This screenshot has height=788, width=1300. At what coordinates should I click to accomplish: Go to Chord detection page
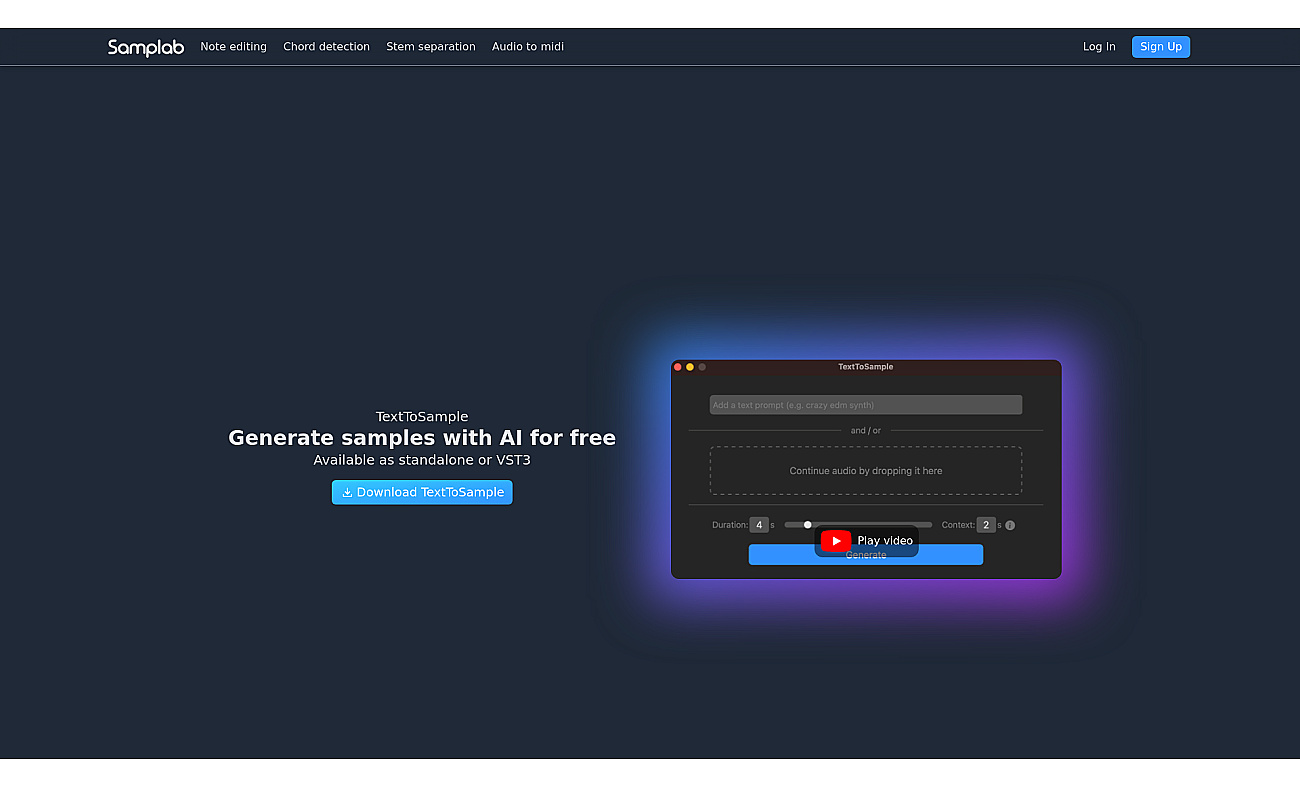coord(326,47)
